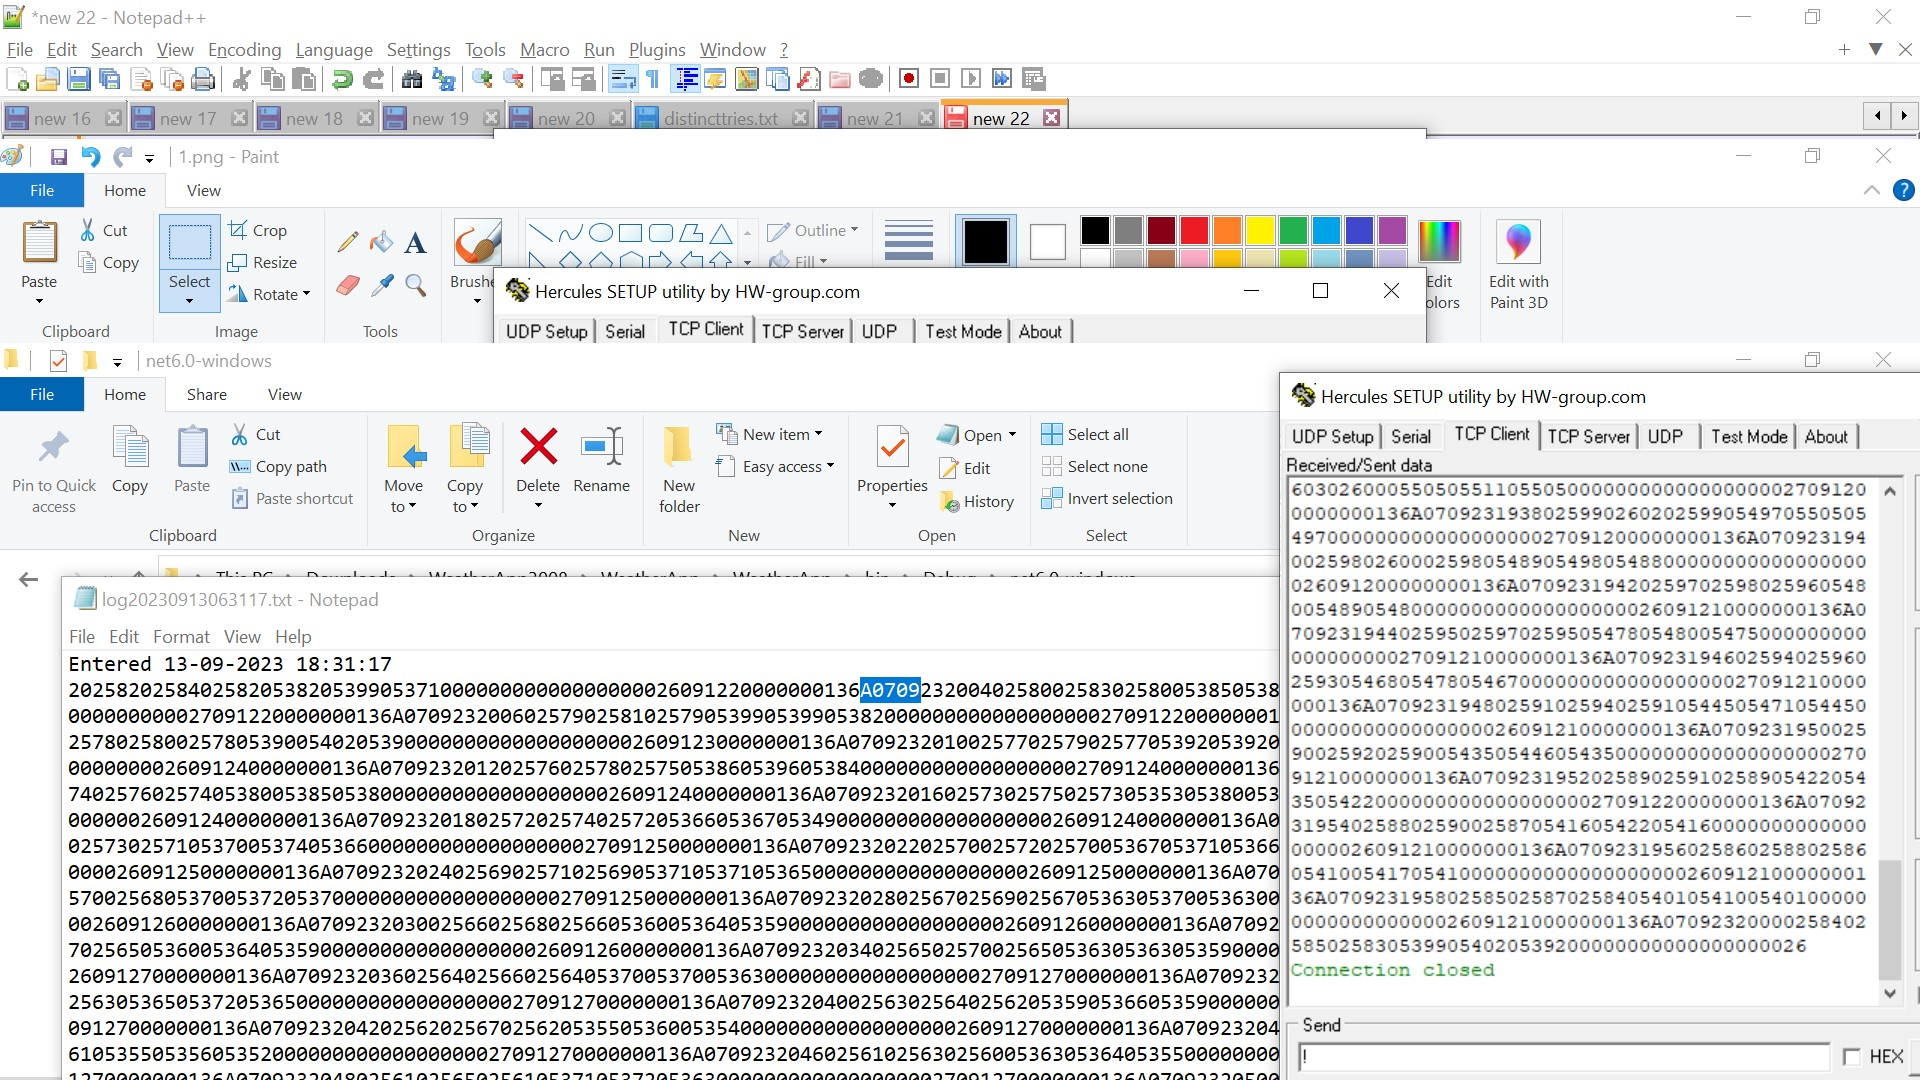Select the Color picker tool in Paint
1920x1080 pixels.
pyautogui.click(x=381, y=286)
